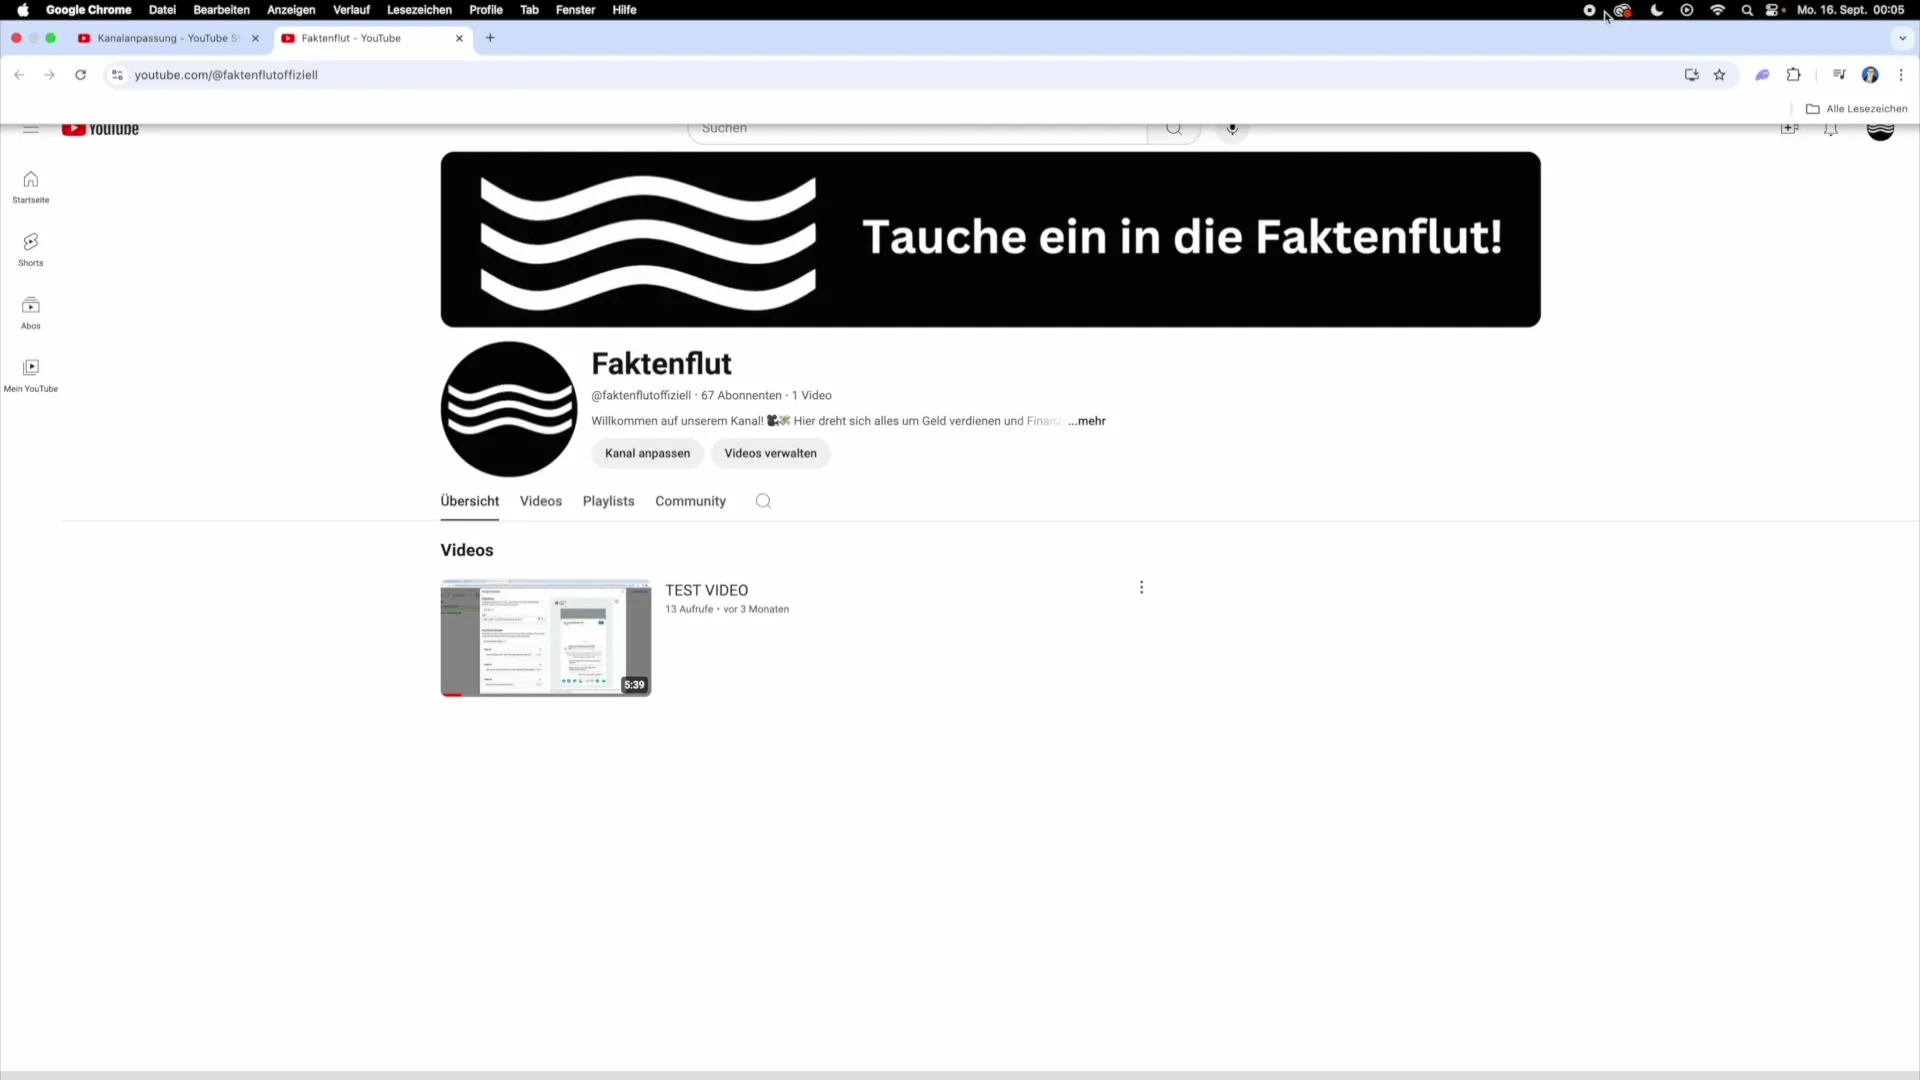Click the guide hamburger menu icon
The width and height of the screenshot is (1920, 1080).
pyautogui.click(x=30, y=128)
